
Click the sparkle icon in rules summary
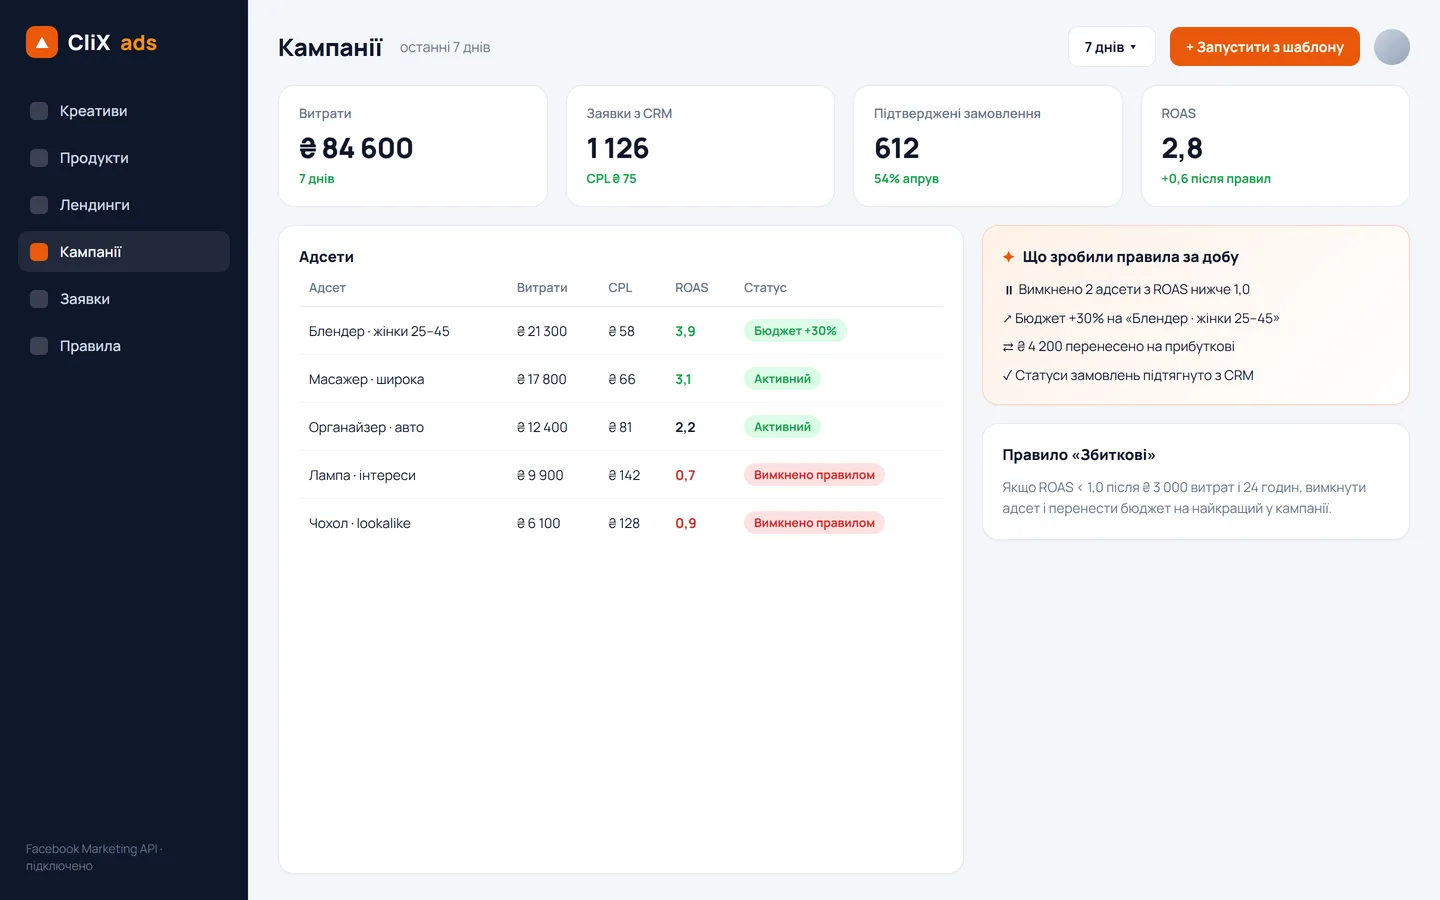pos(1008,257)
